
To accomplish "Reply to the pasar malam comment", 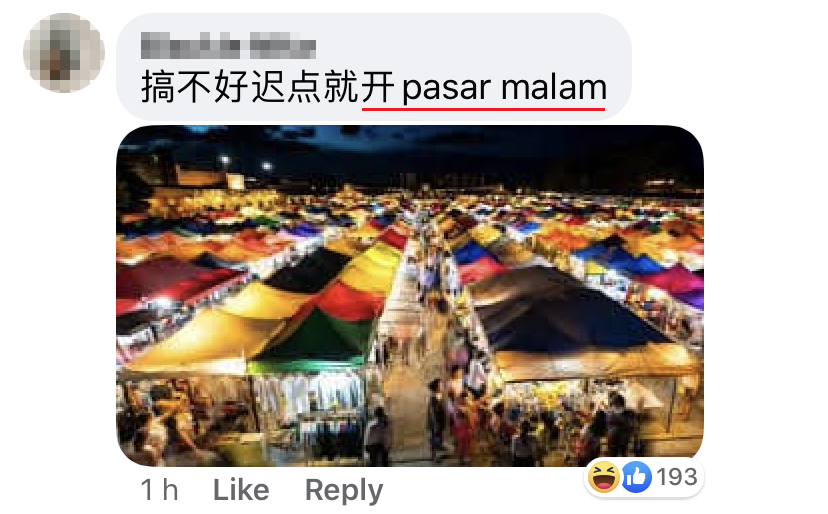I will [x=344, y=490].
